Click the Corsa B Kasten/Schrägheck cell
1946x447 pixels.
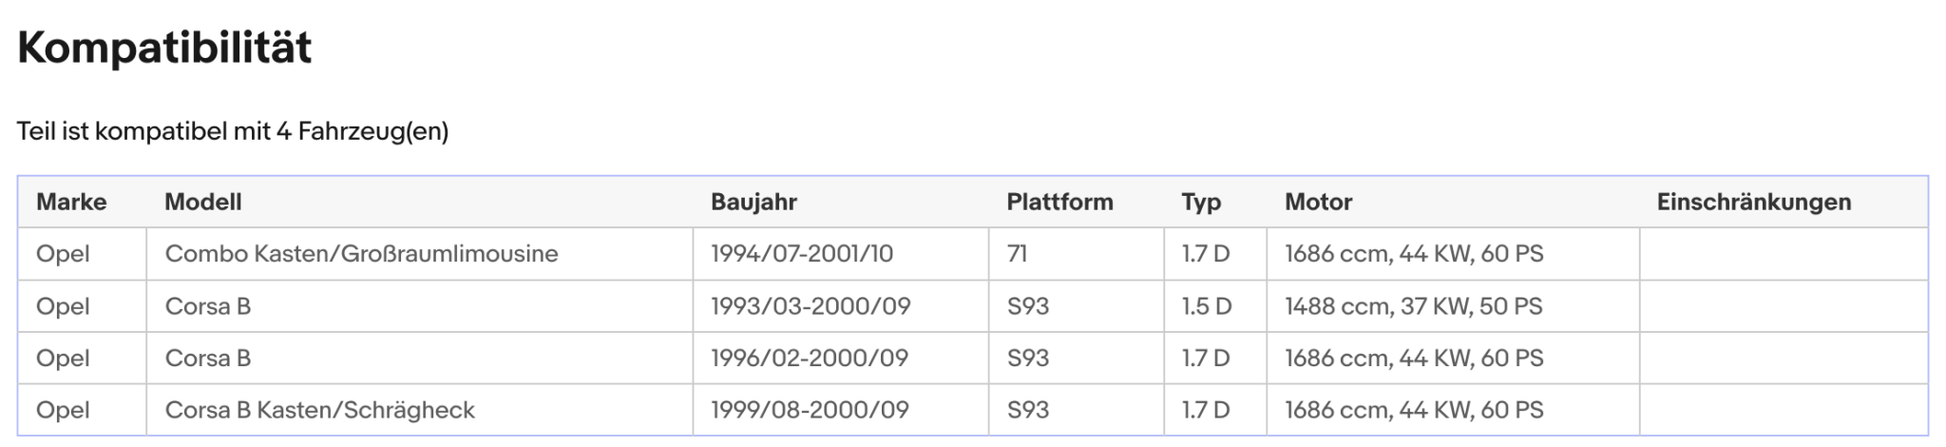(319, 410)
